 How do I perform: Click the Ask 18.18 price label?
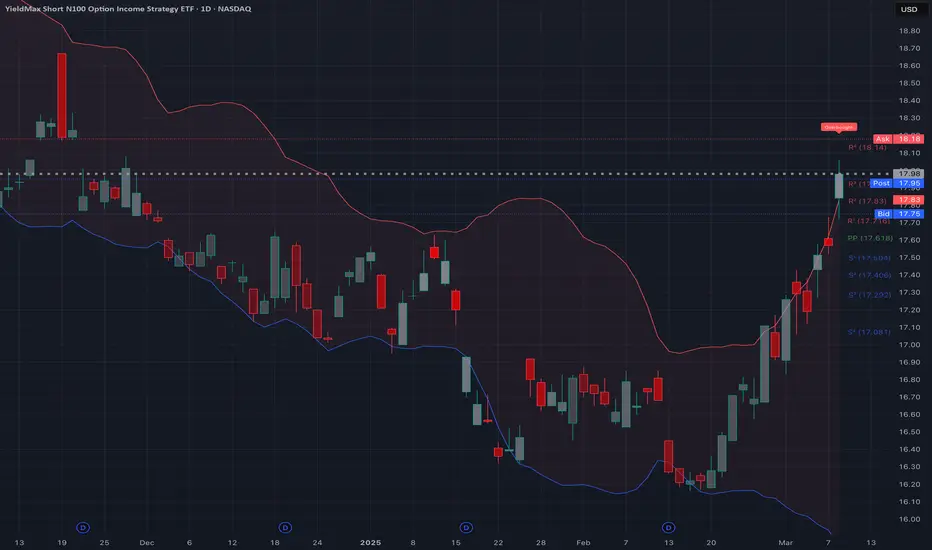click(x=898, y=139)
